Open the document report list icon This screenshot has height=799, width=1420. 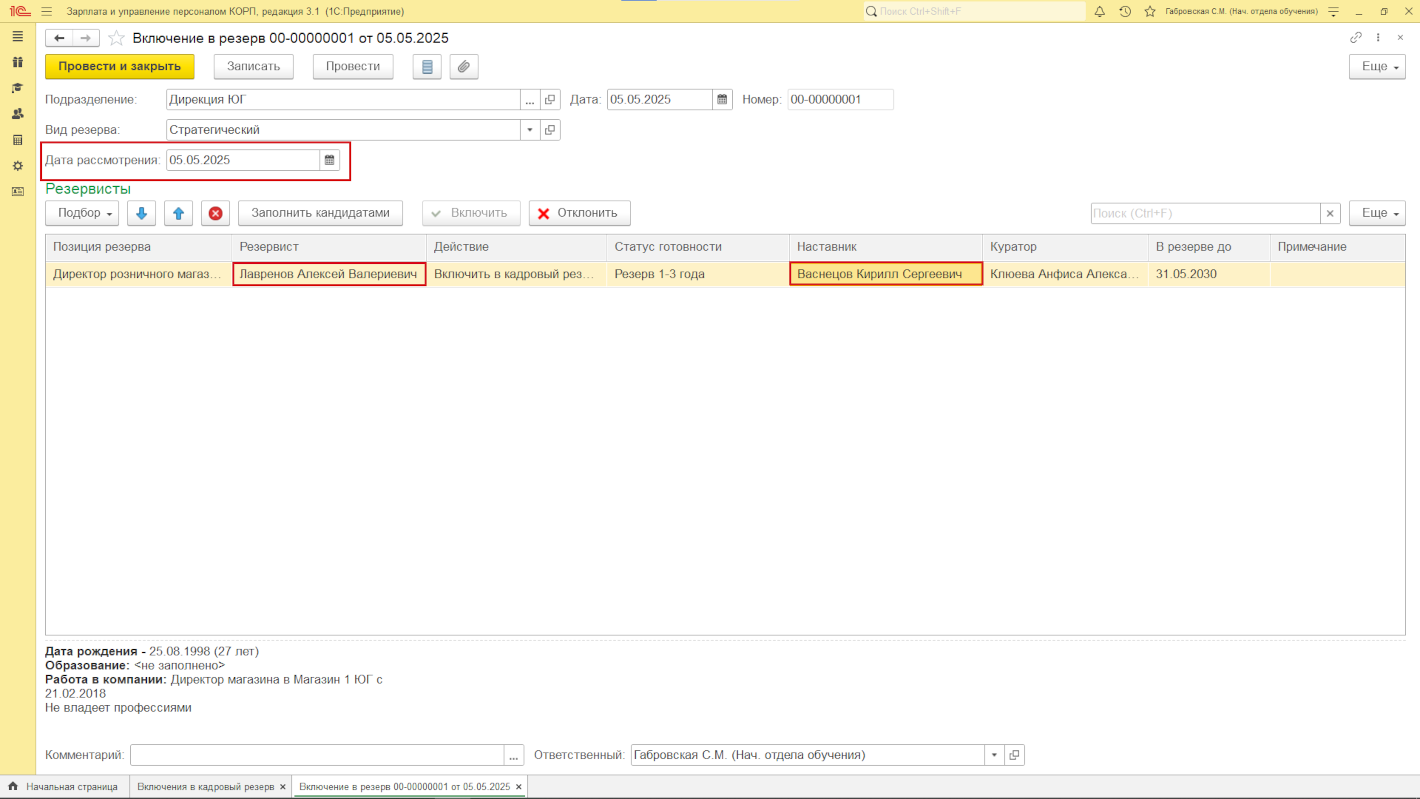click(427, 67)
